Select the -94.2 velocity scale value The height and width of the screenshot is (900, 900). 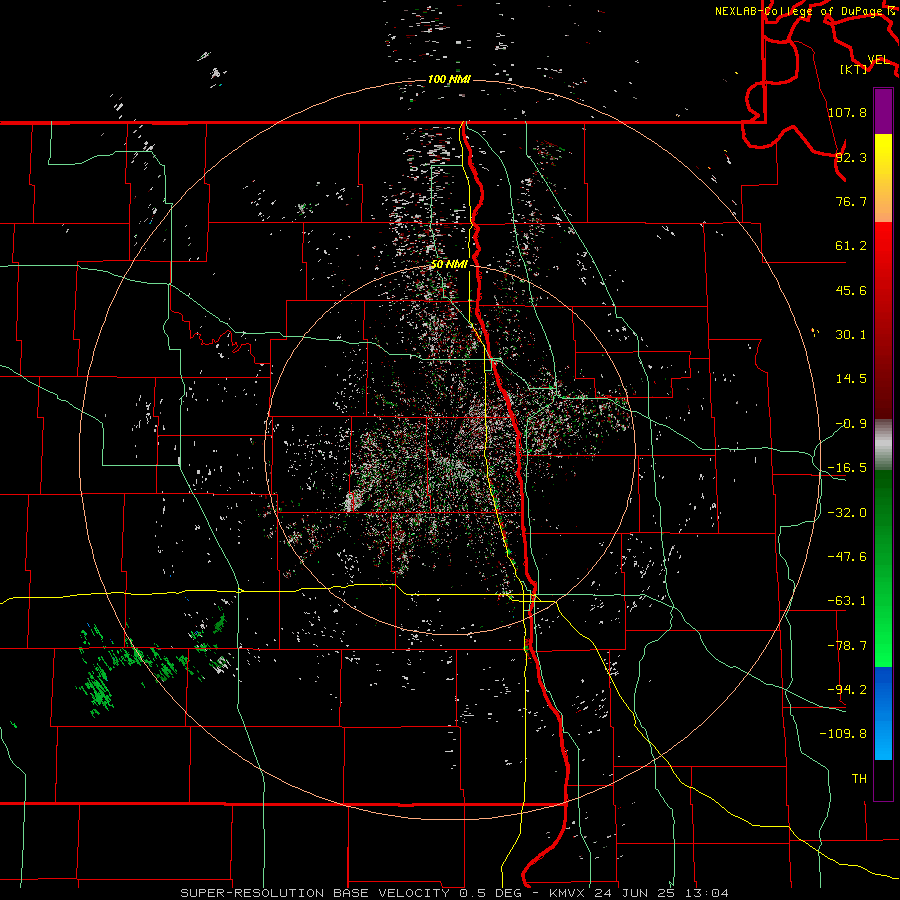coord(847,690)
